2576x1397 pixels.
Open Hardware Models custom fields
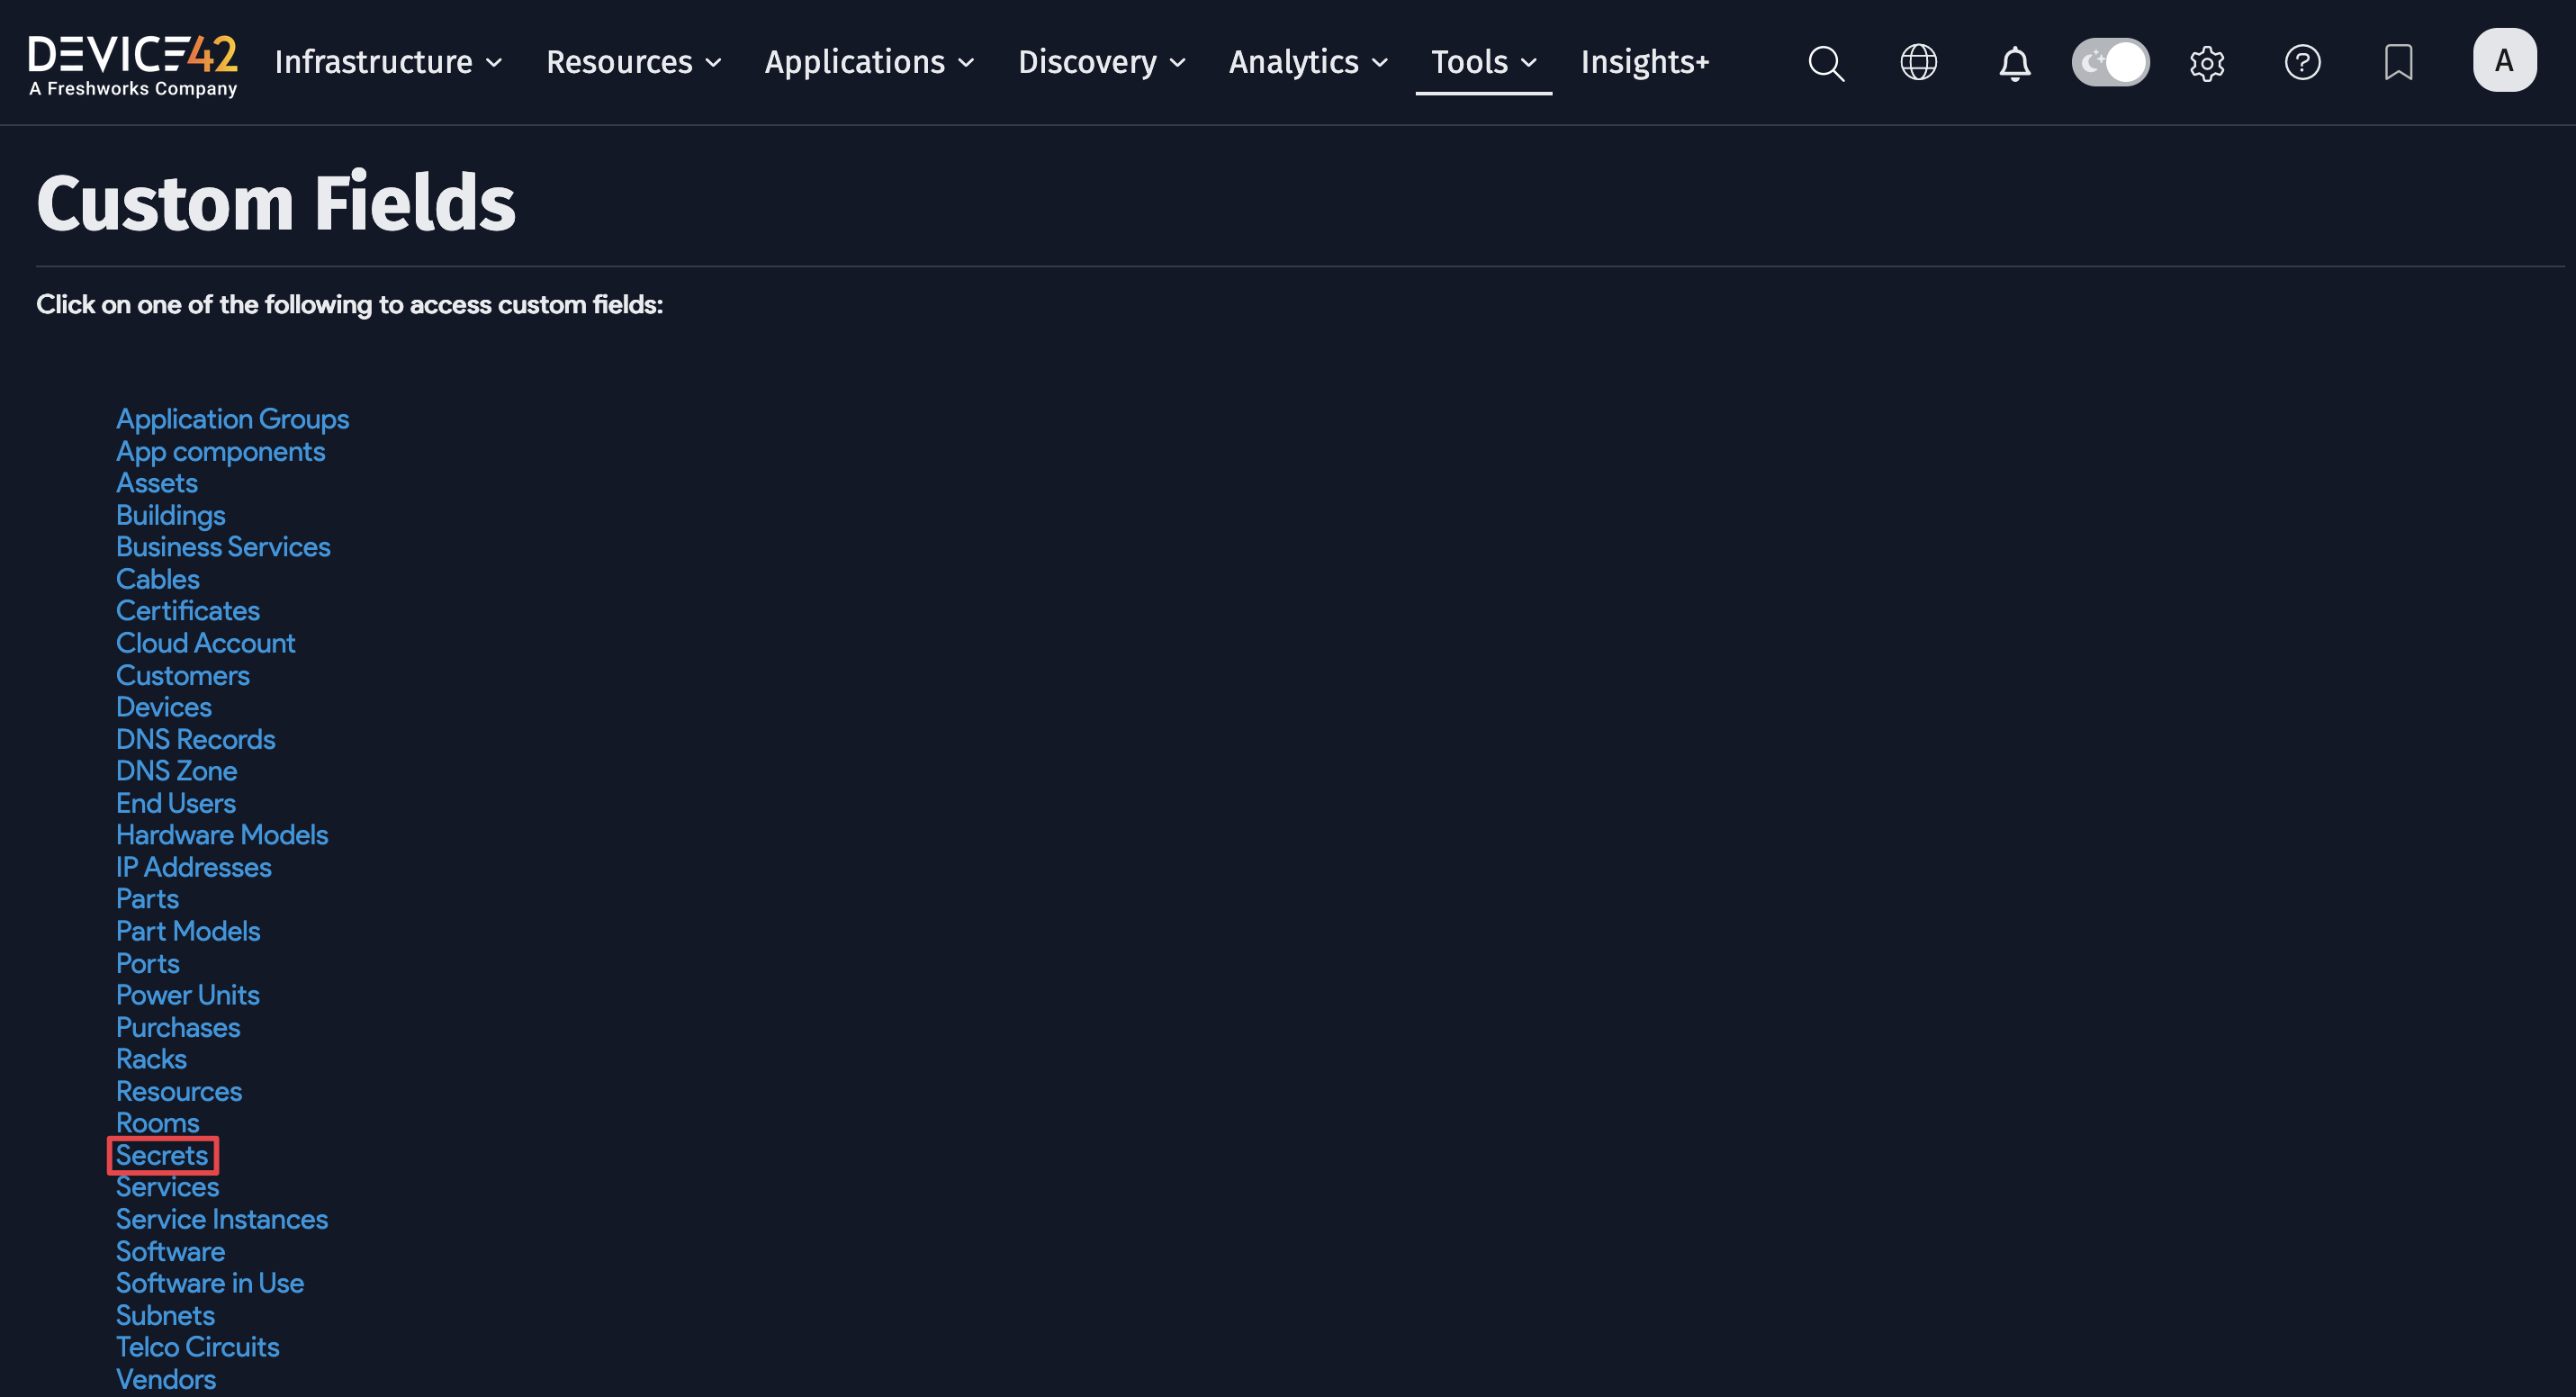pos(222,834)
